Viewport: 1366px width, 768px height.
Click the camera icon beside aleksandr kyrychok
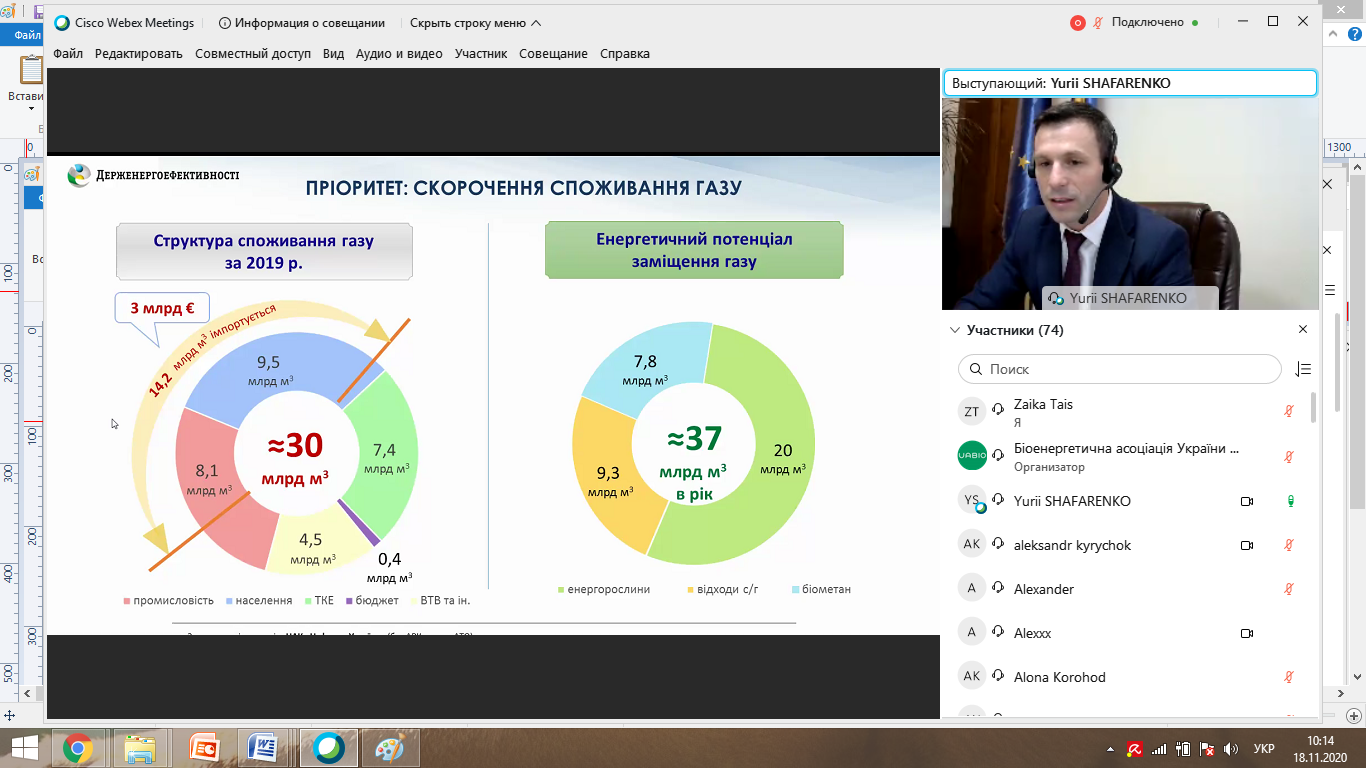coord(1247,545)
